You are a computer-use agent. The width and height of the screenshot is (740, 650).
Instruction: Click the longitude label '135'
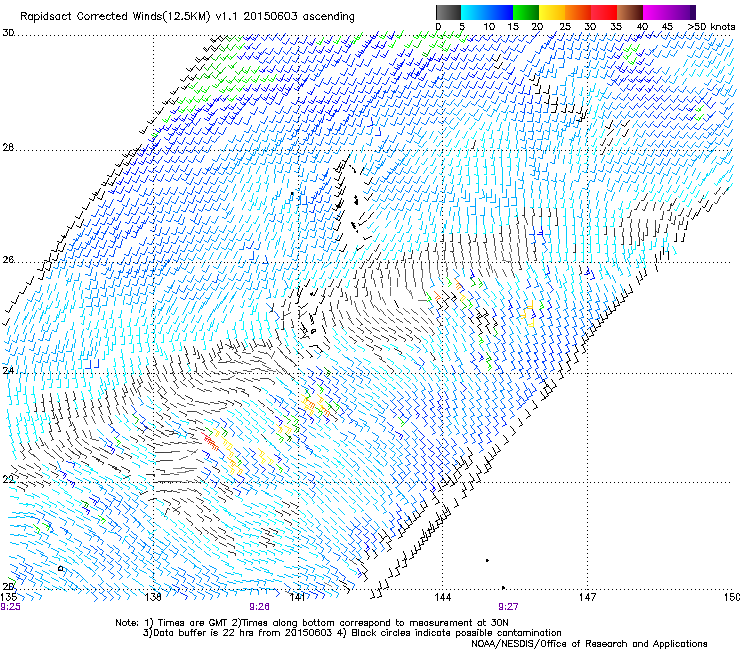point(9,597)
